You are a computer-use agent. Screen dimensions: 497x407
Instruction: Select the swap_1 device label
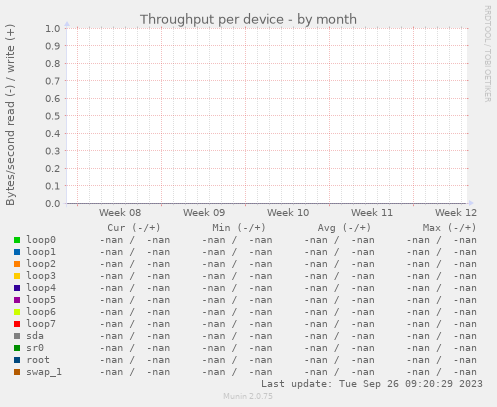(44, 372)
